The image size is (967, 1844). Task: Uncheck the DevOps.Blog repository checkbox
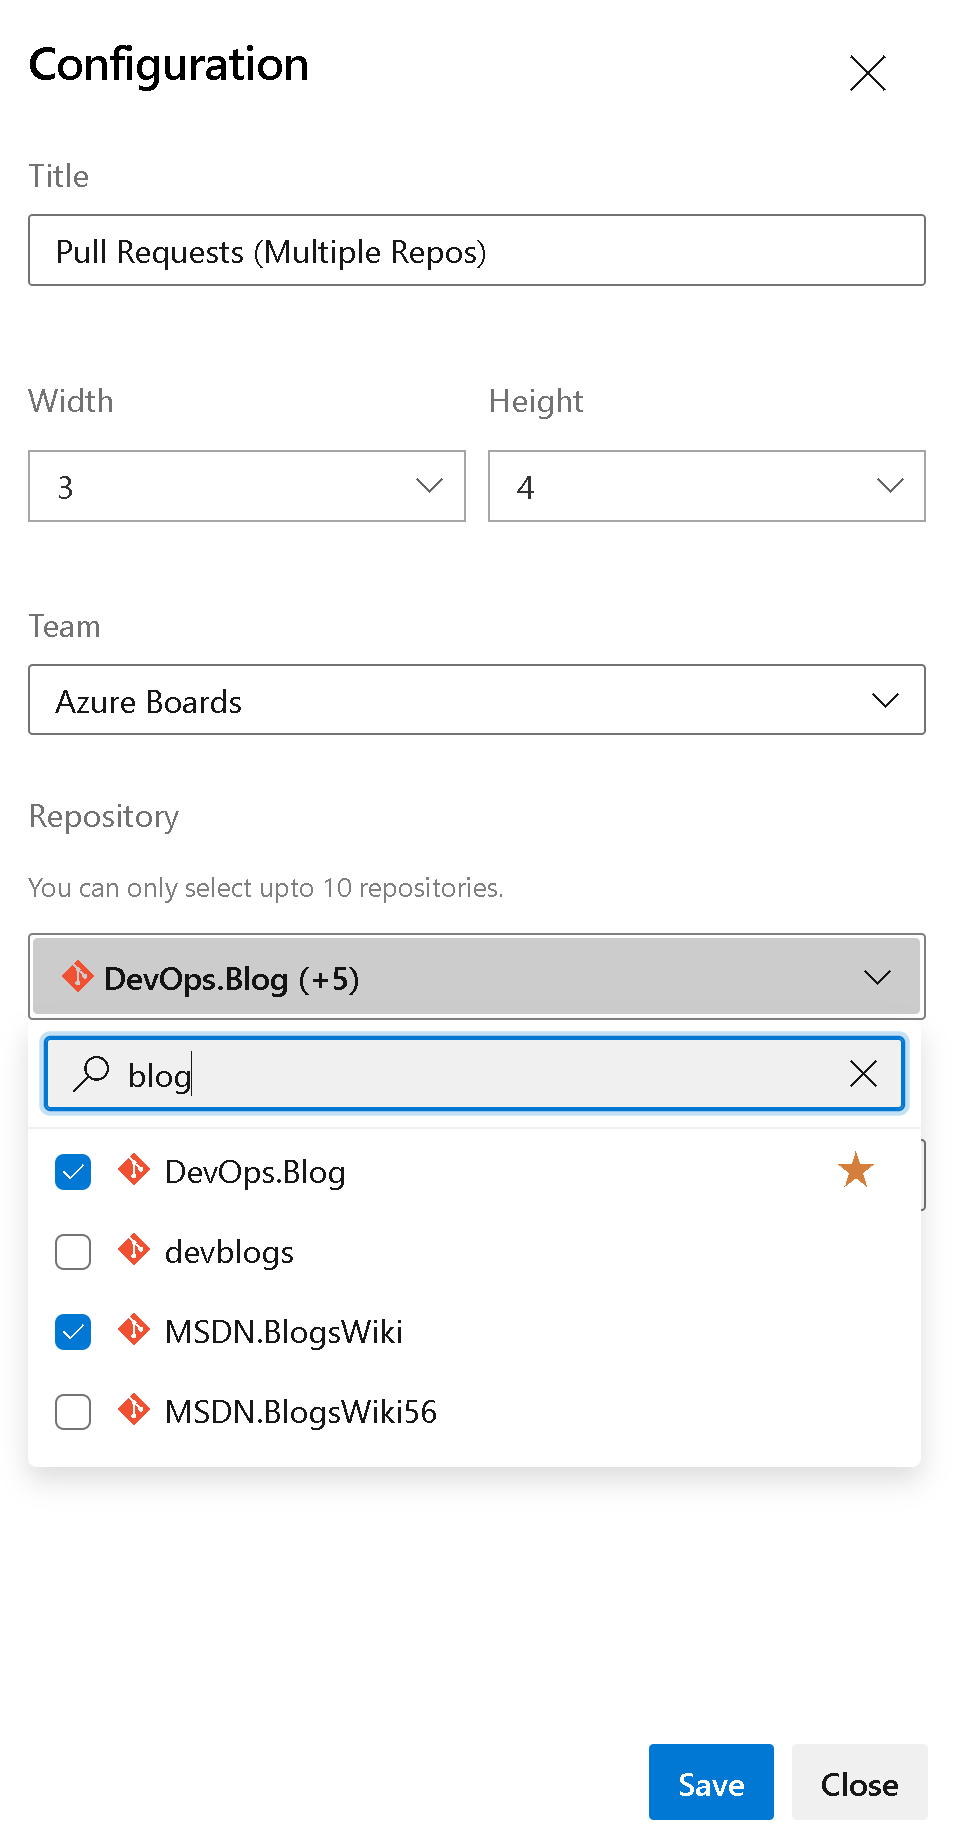[x=73, y=1172]
